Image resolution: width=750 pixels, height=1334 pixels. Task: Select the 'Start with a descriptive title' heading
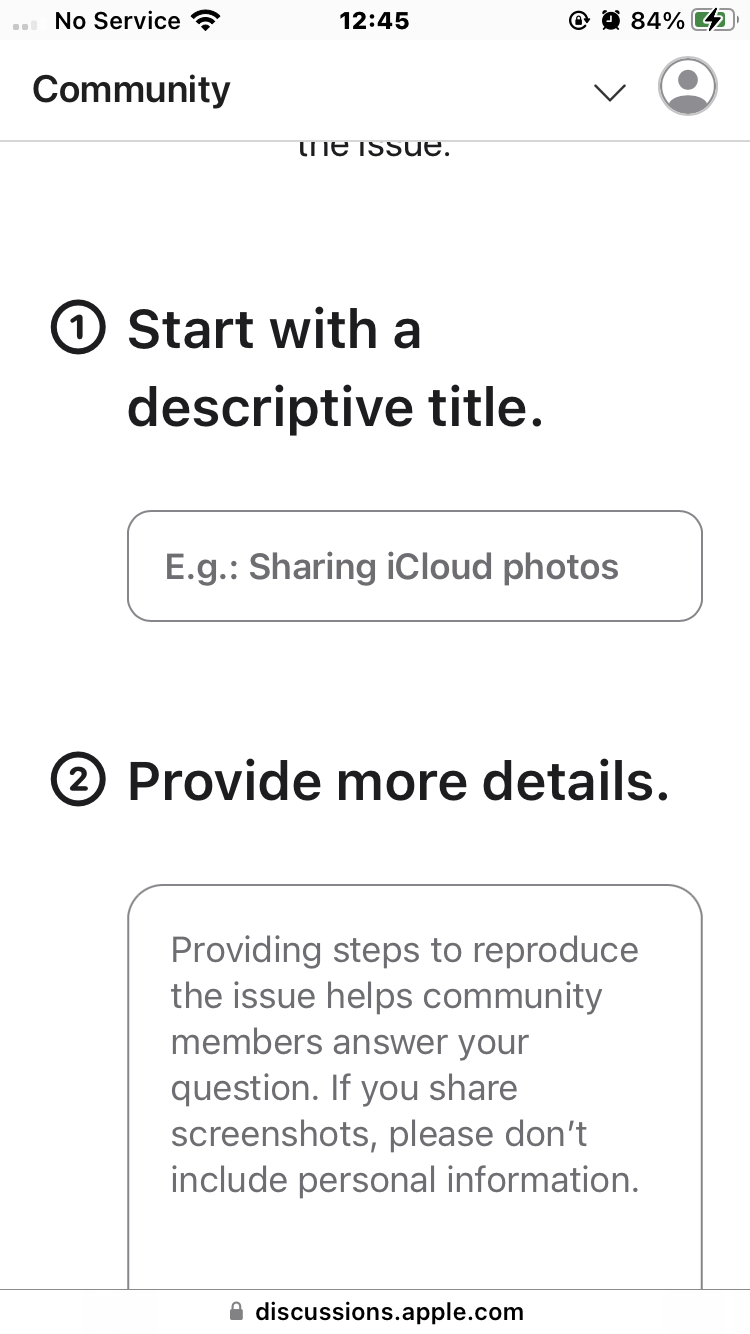click(x=335, y=369)
